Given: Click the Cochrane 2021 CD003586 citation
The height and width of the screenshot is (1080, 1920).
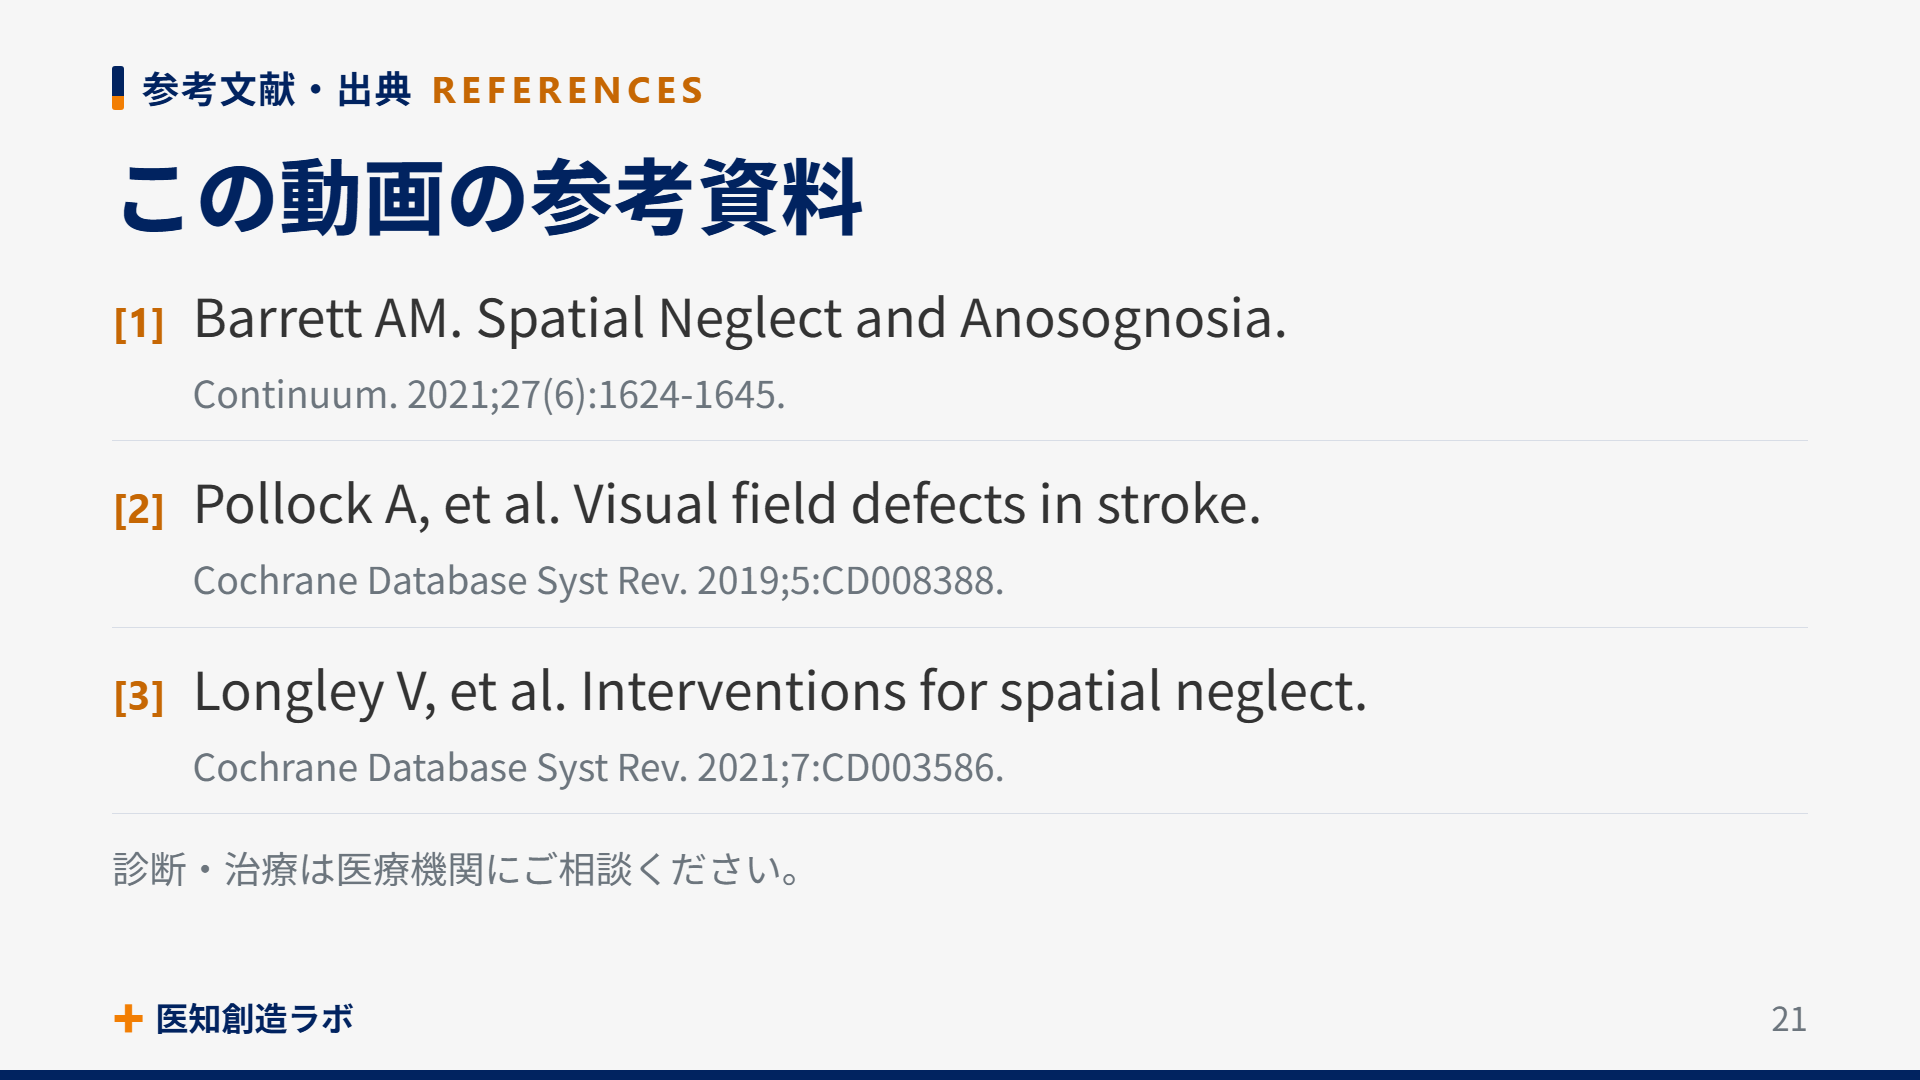Looking at the screenshot, I should [598, 768].
